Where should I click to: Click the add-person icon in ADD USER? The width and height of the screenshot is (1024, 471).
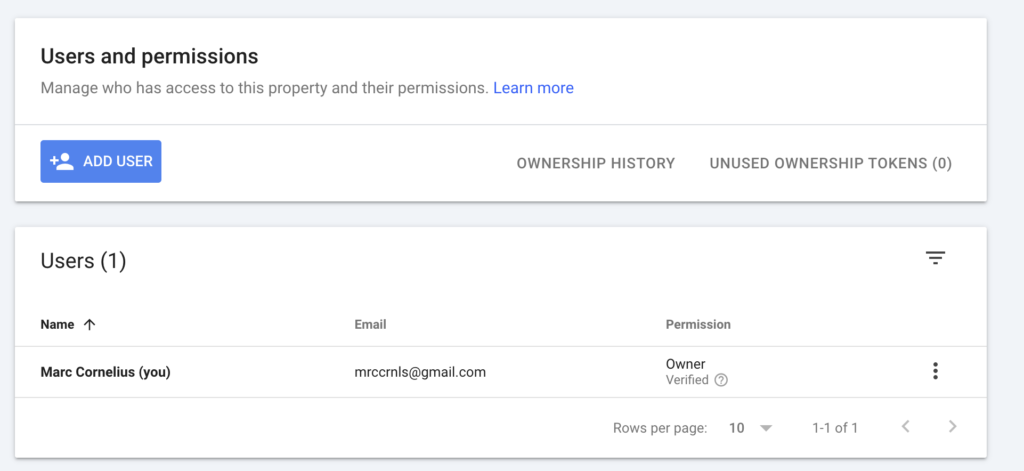pyautogui.click(x=62, y=161)
